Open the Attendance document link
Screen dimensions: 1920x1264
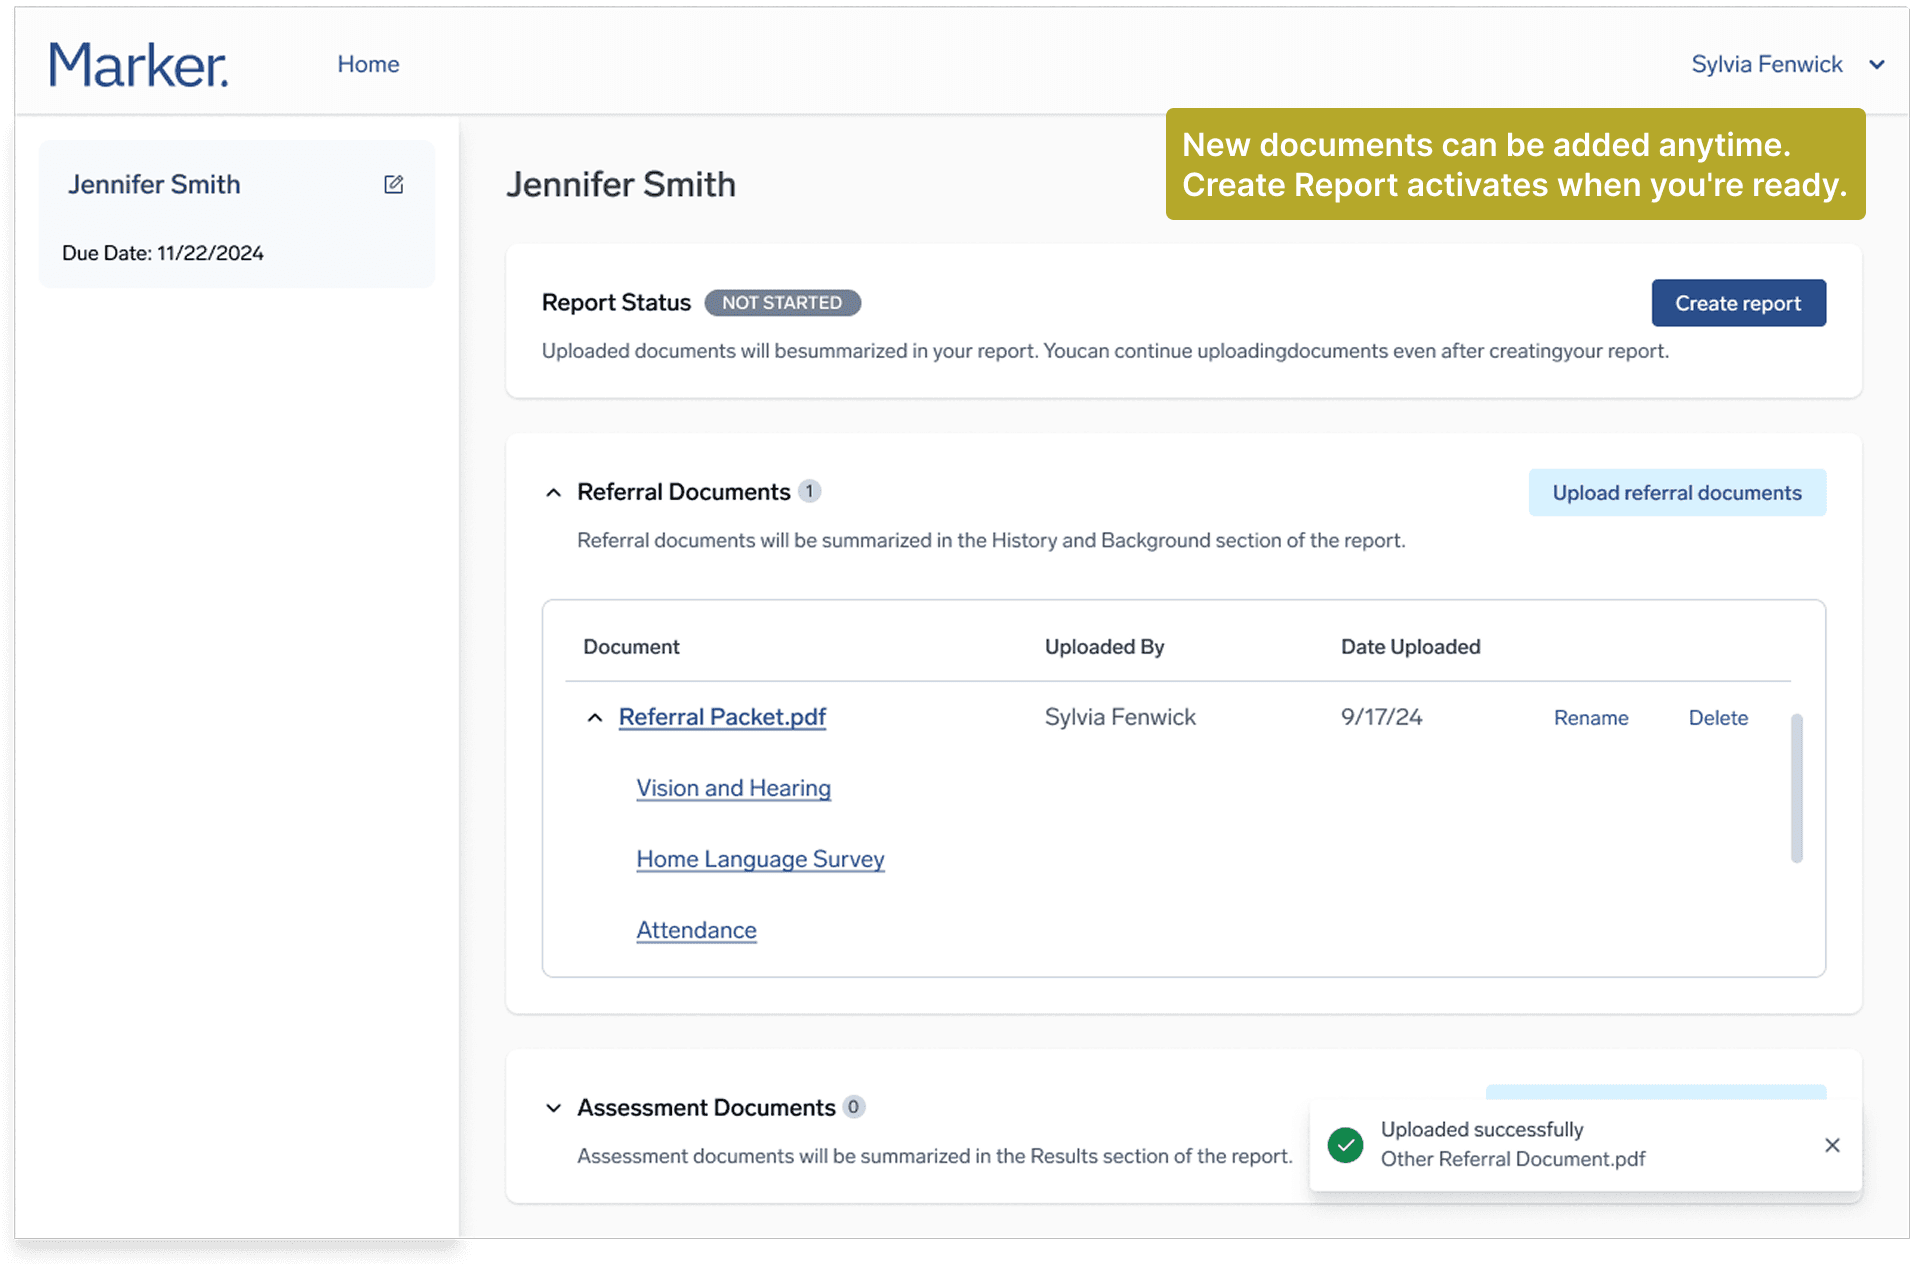(696, 930)
